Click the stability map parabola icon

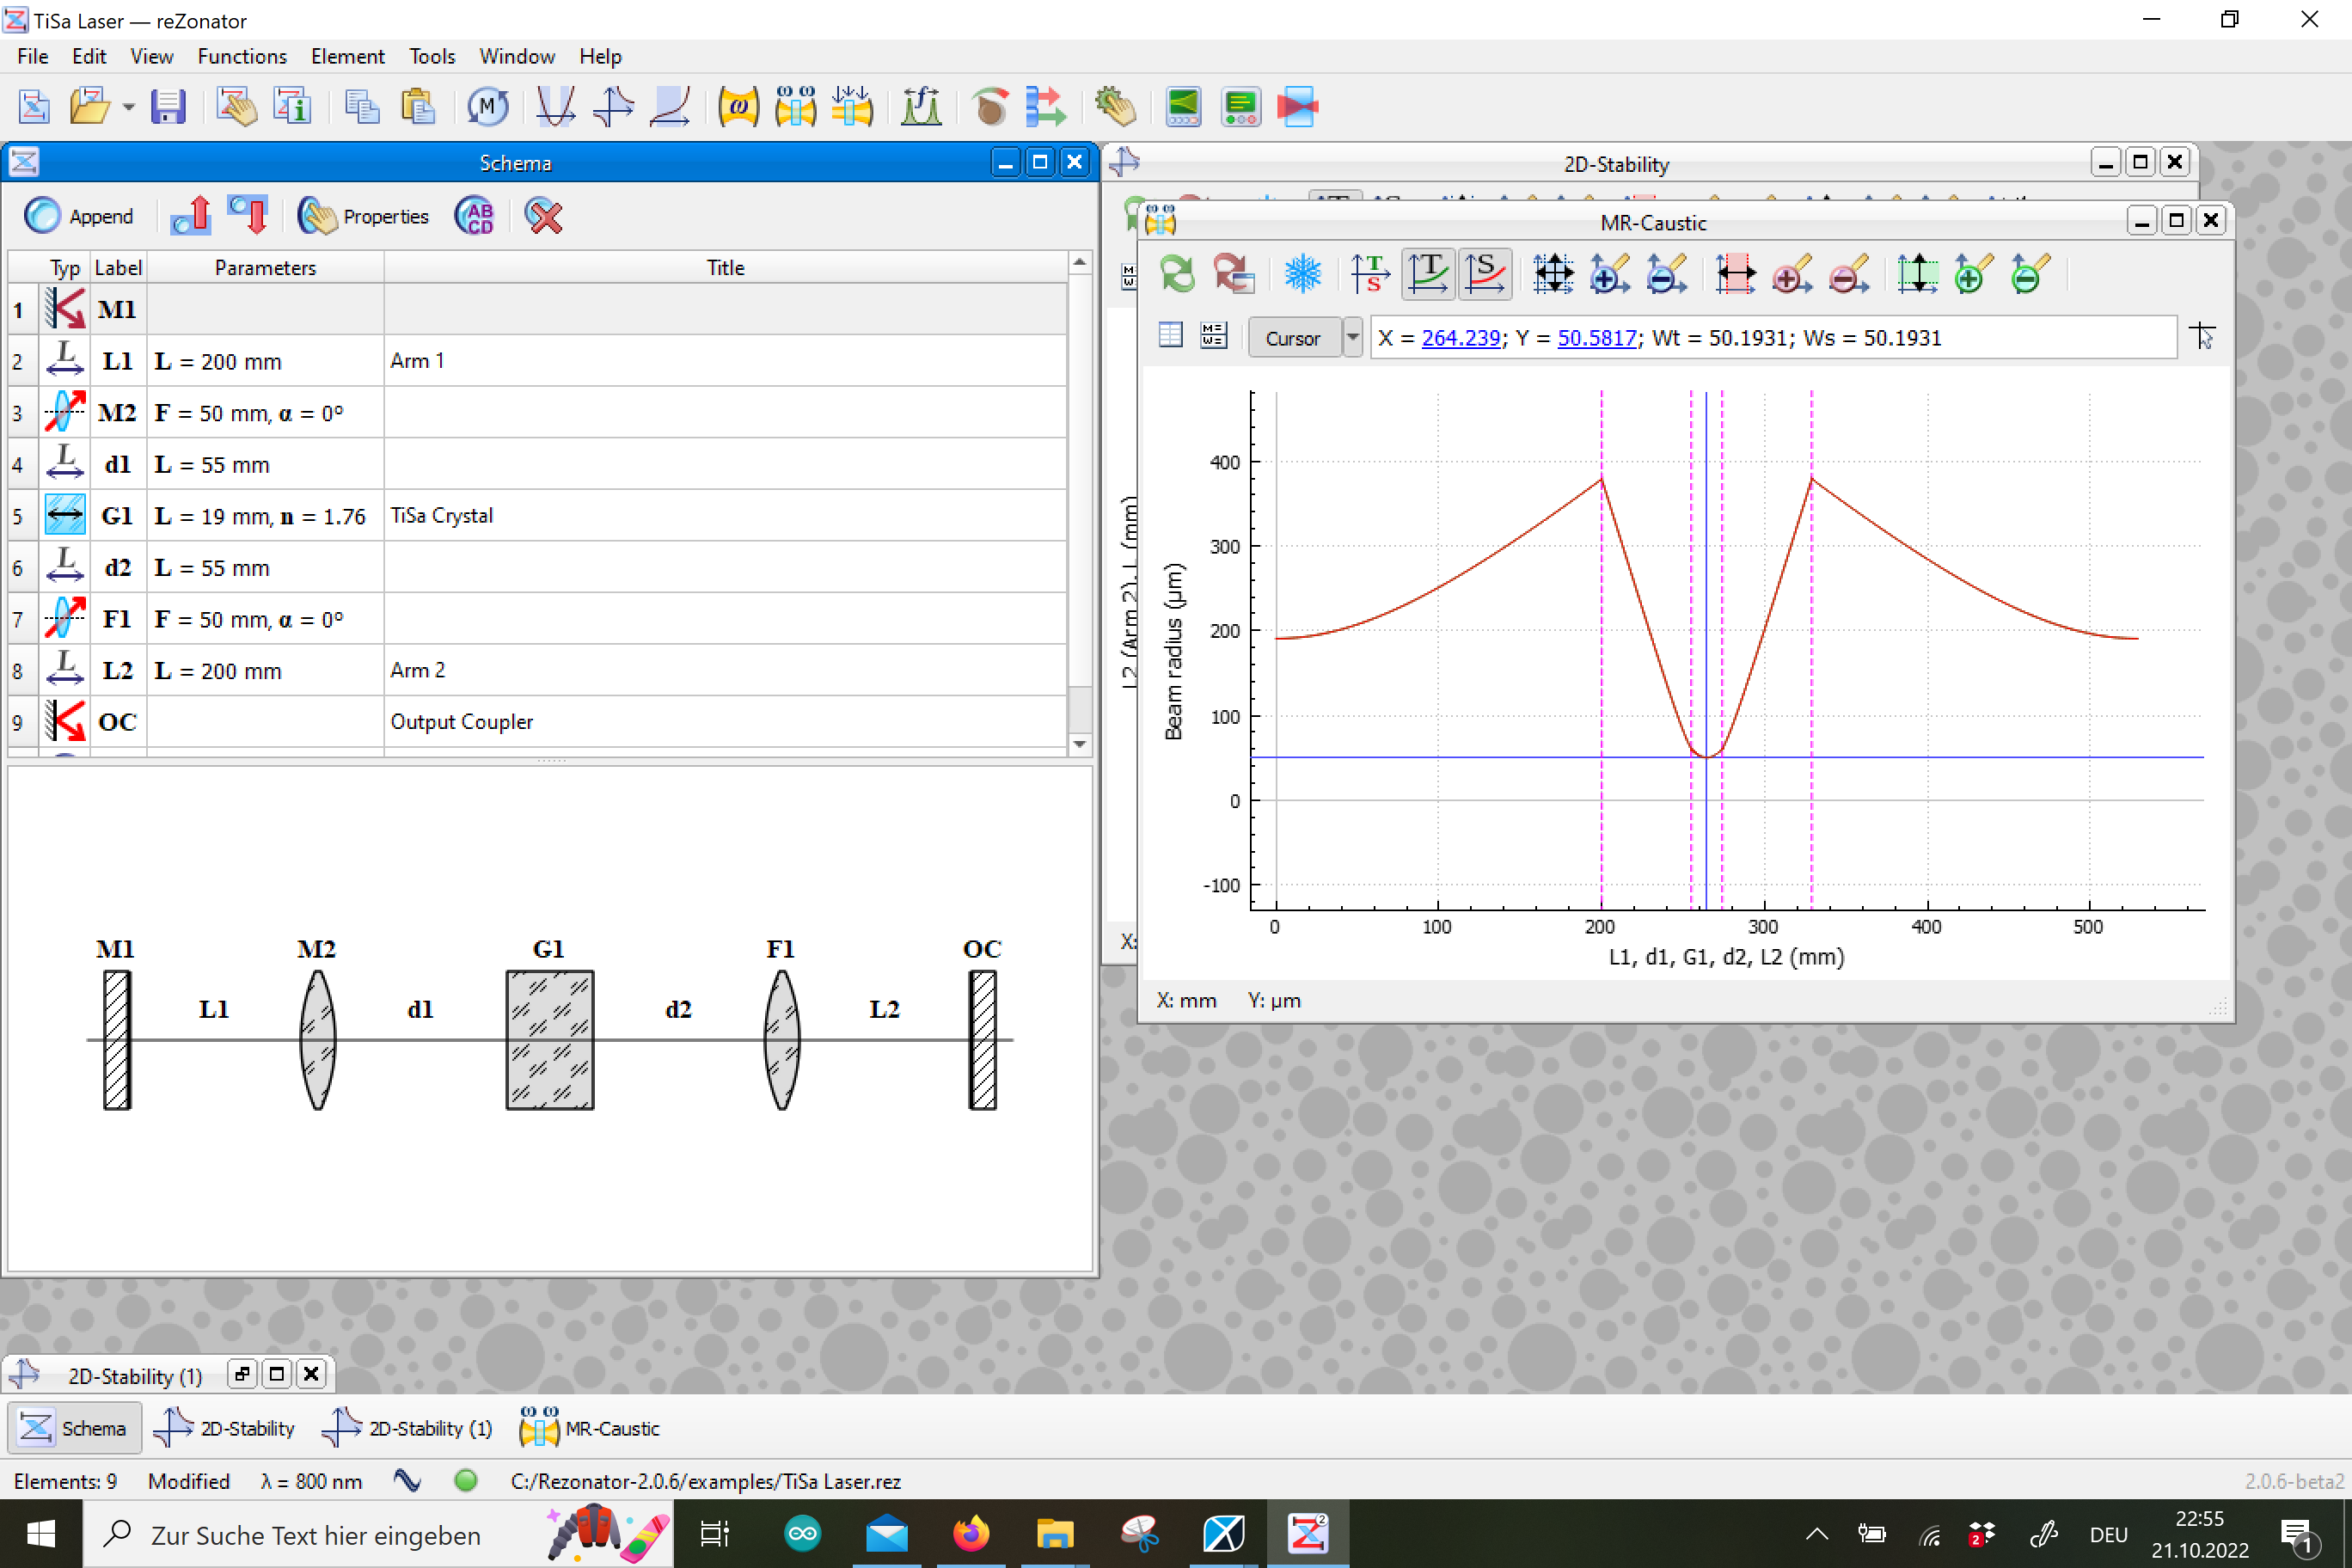coord(555,106)
